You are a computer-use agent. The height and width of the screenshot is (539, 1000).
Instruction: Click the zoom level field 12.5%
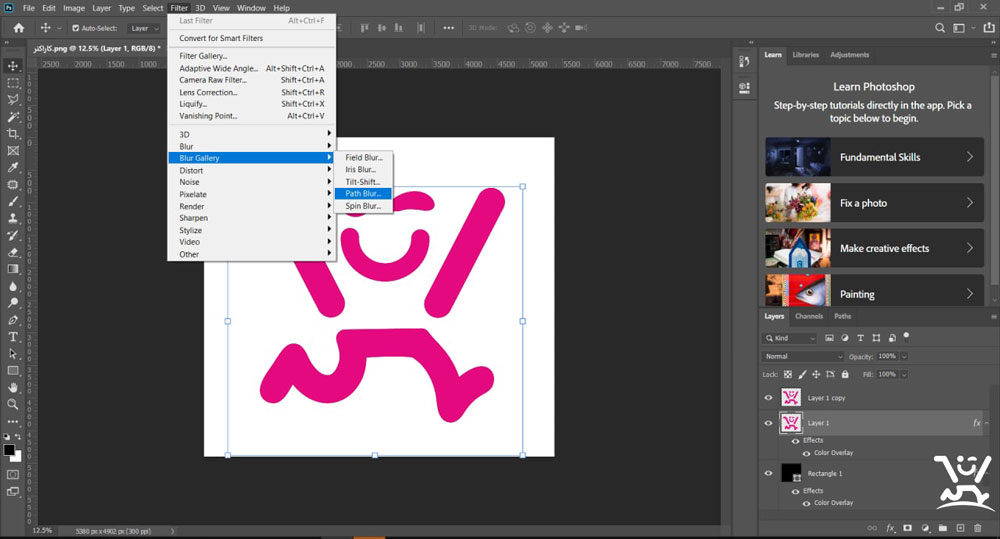pyautogui.click(x=42, y=531)
